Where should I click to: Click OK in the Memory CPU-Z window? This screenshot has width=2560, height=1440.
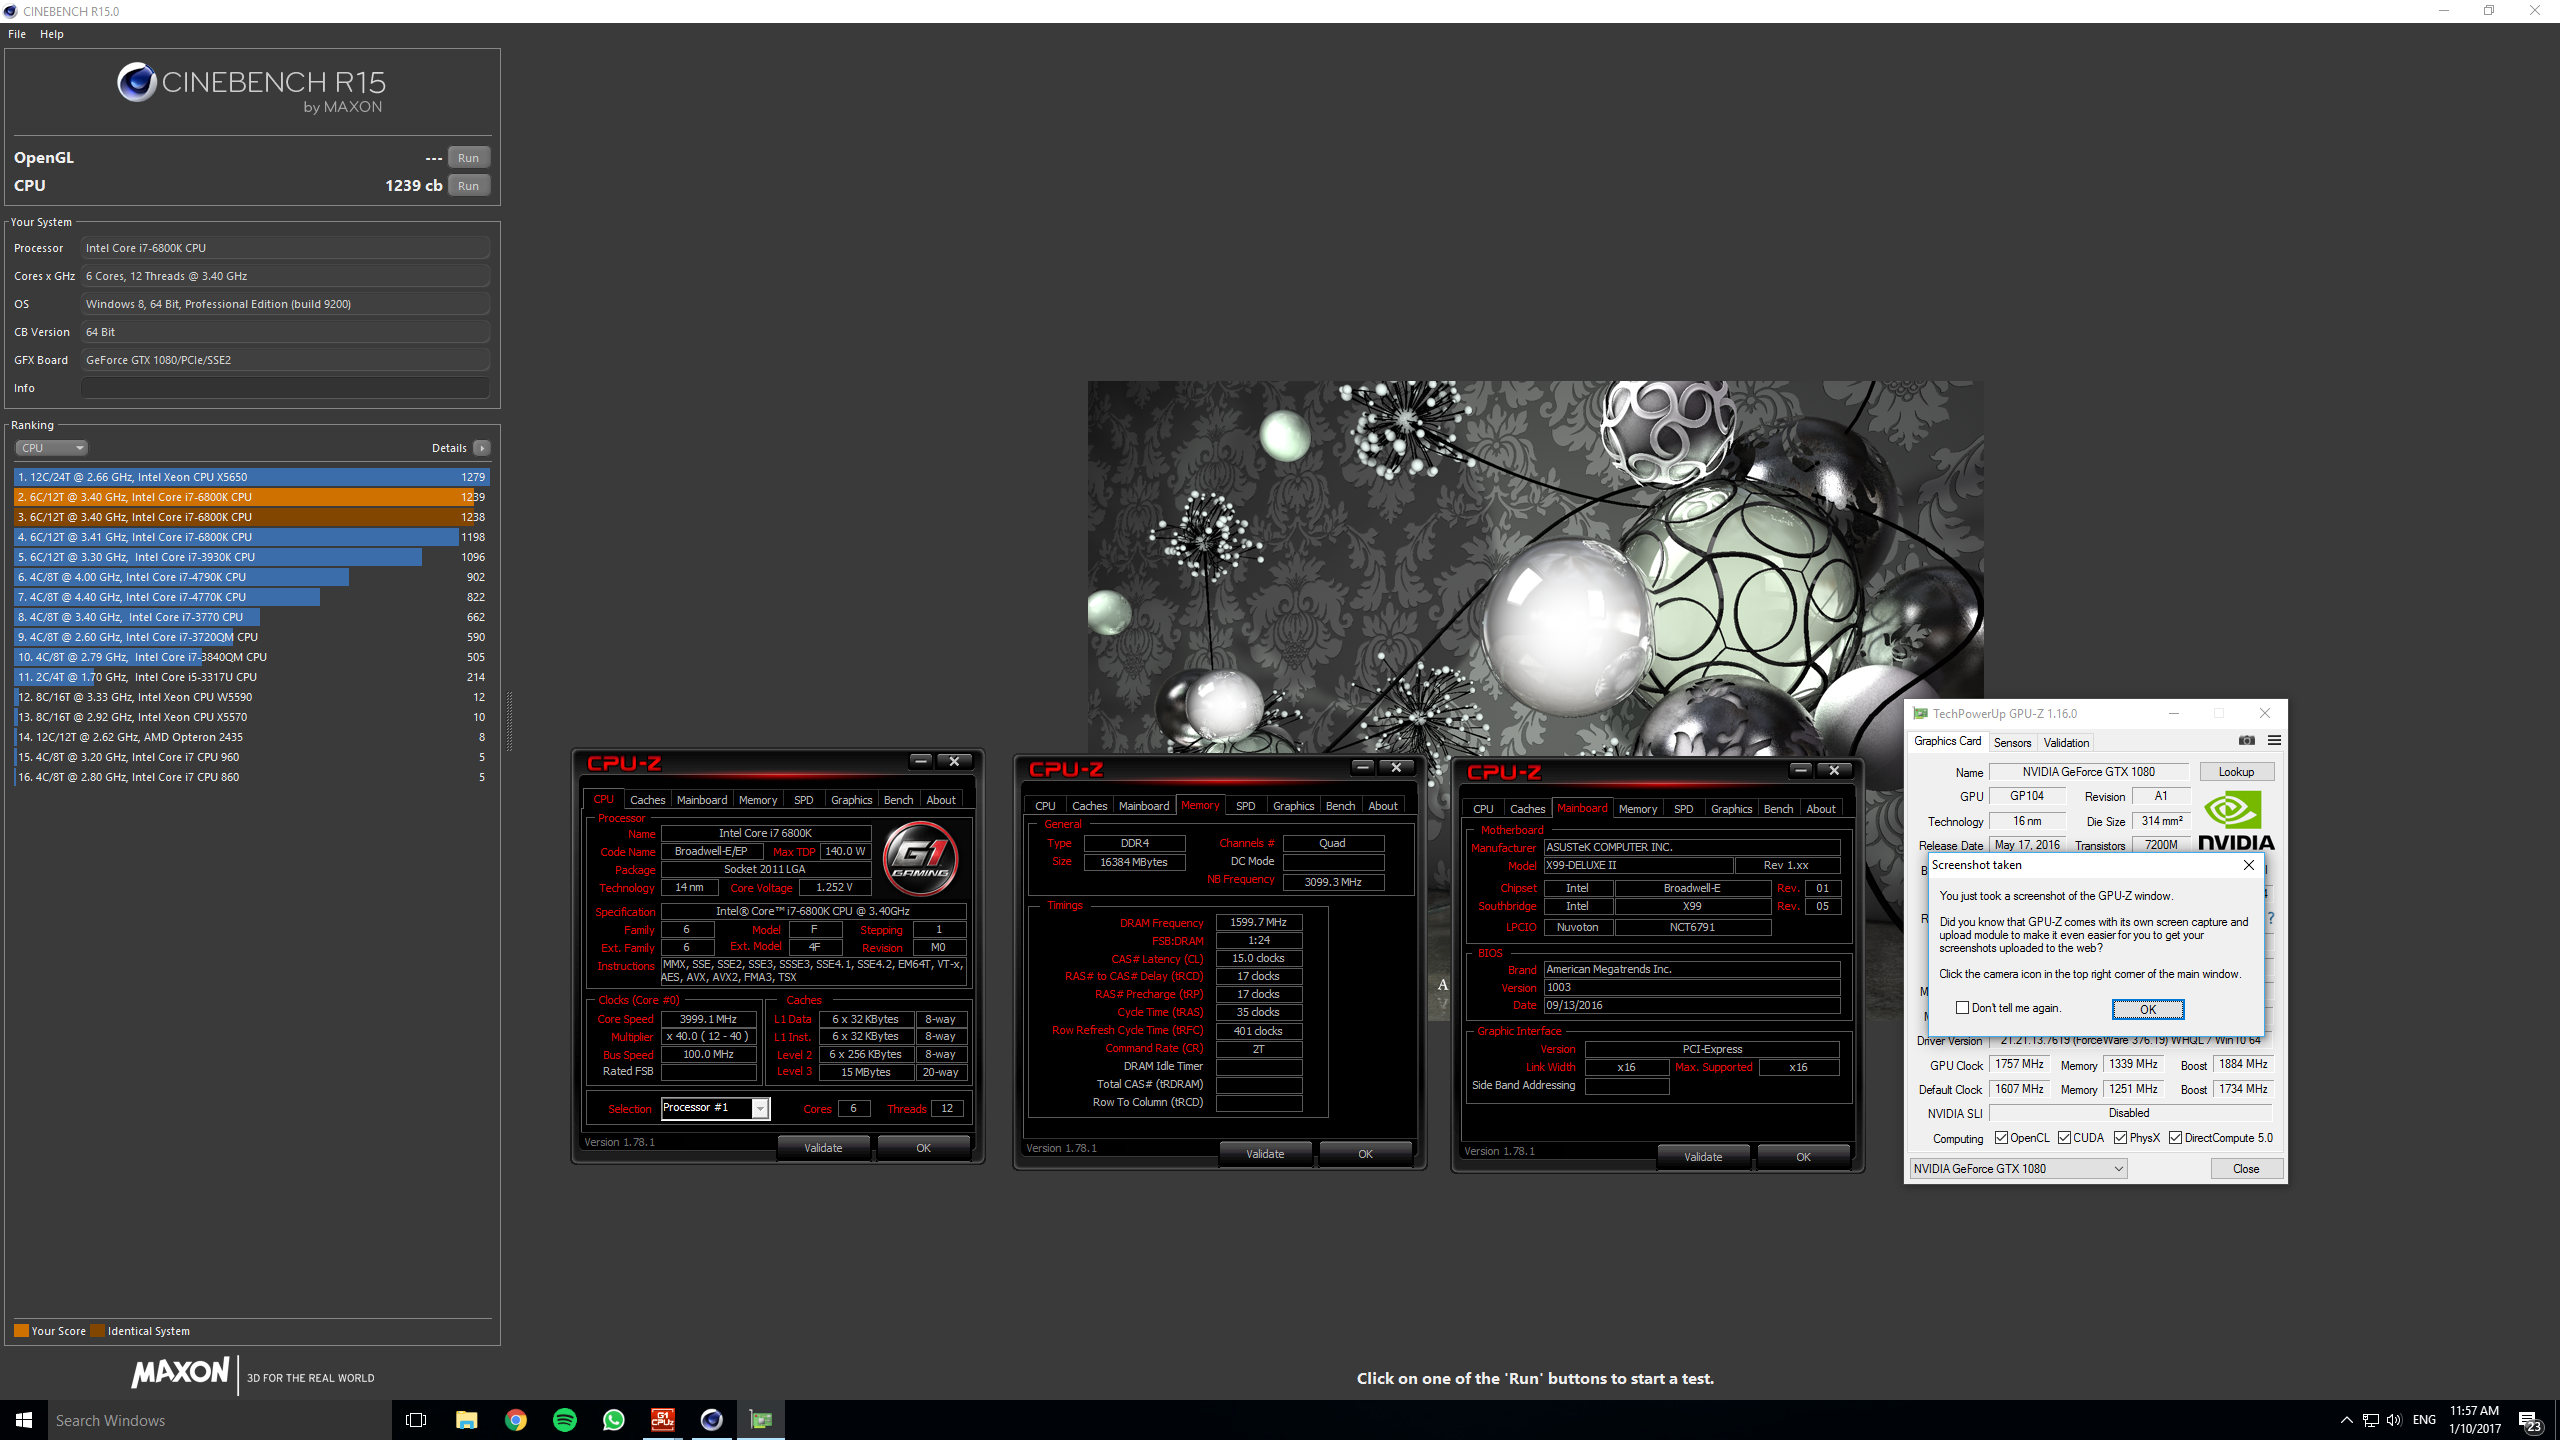1365,1154
